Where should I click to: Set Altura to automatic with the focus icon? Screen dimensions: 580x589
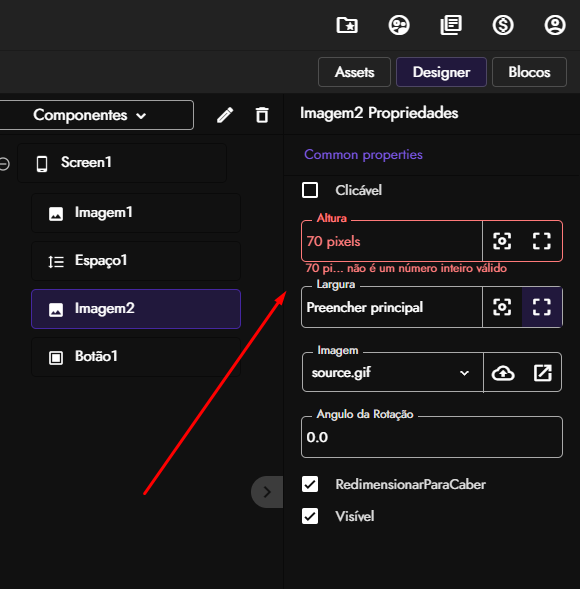[x=502, y=241]
